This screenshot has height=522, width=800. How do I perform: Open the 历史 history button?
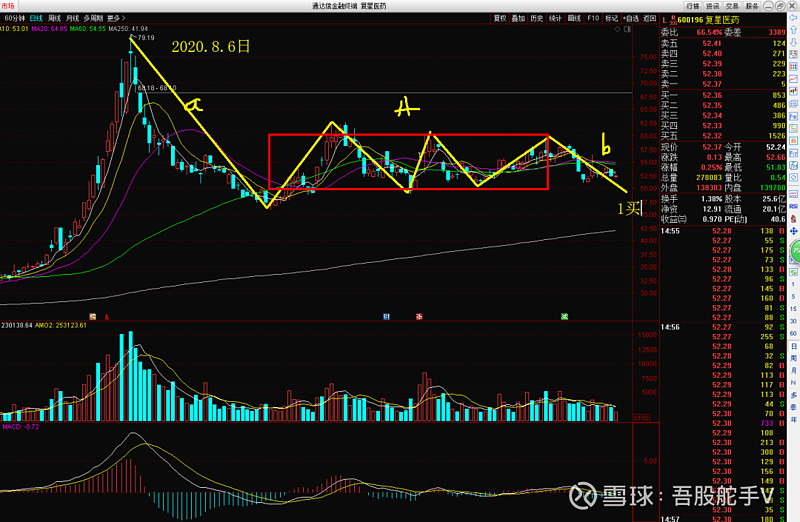(536, 18)
